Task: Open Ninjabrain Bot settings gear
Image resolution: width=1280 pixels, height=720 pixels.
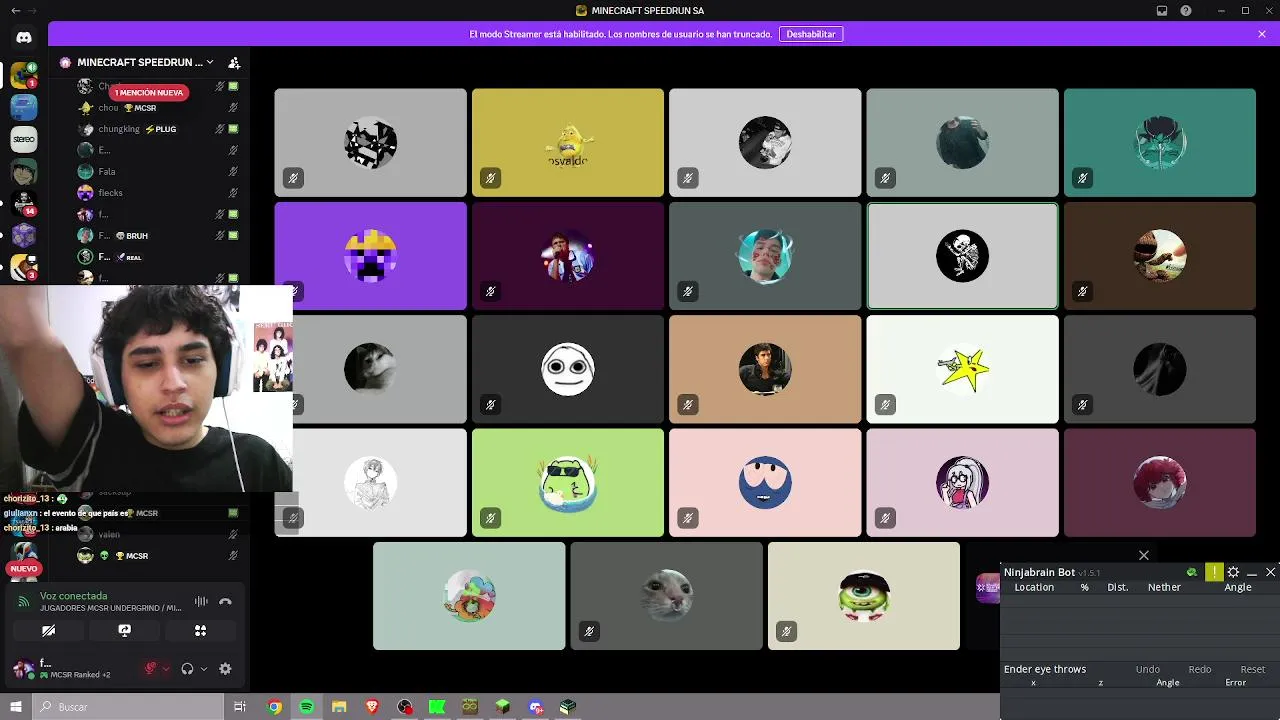Action: [1233, 572]
